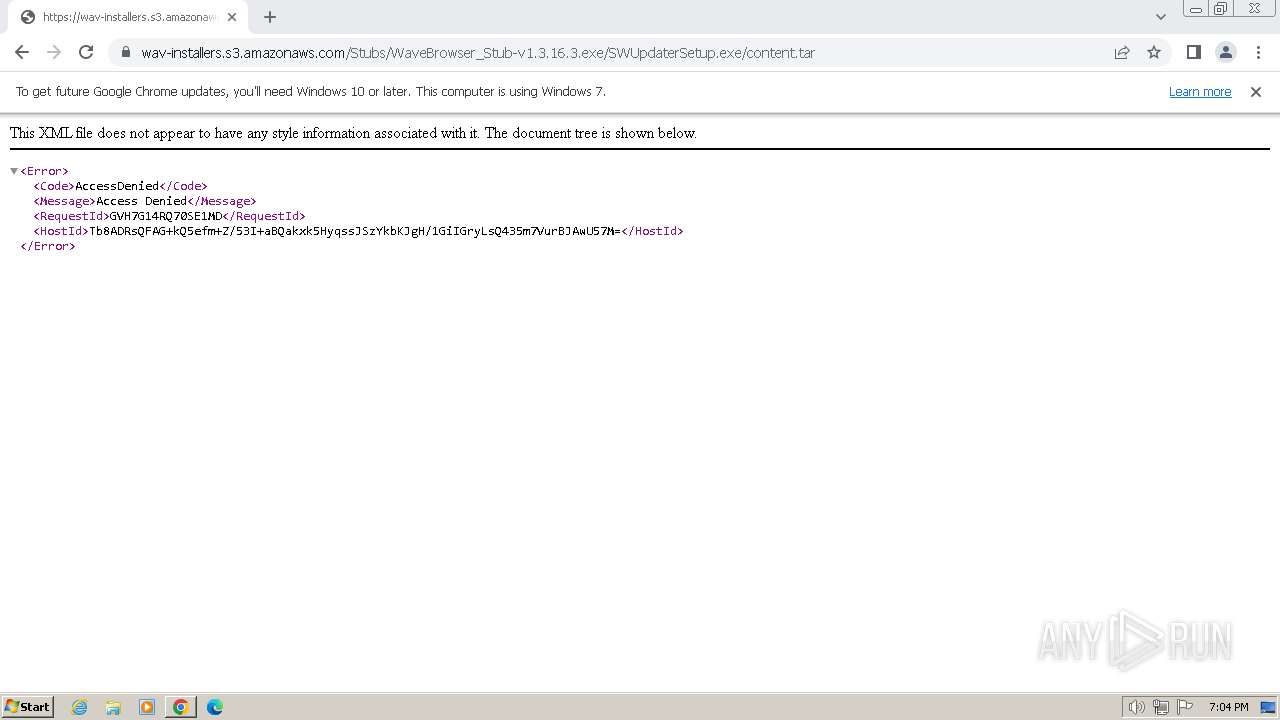Focus the address bar URL
Image resolution: width=1280 pixels, height=720 pixels.
[x=478, y=53]
